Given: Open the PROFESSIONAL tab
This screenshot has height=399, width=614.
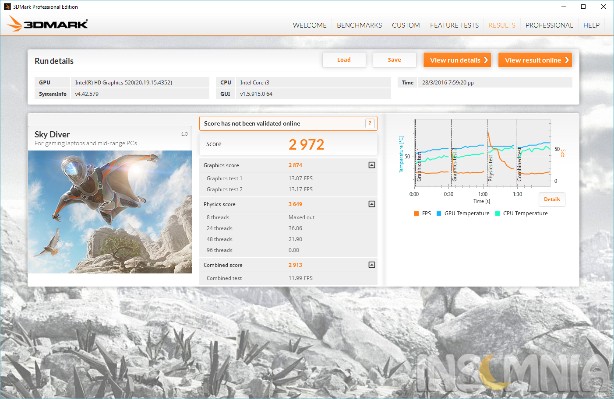Looking at the screenshot, I should 549,25.
